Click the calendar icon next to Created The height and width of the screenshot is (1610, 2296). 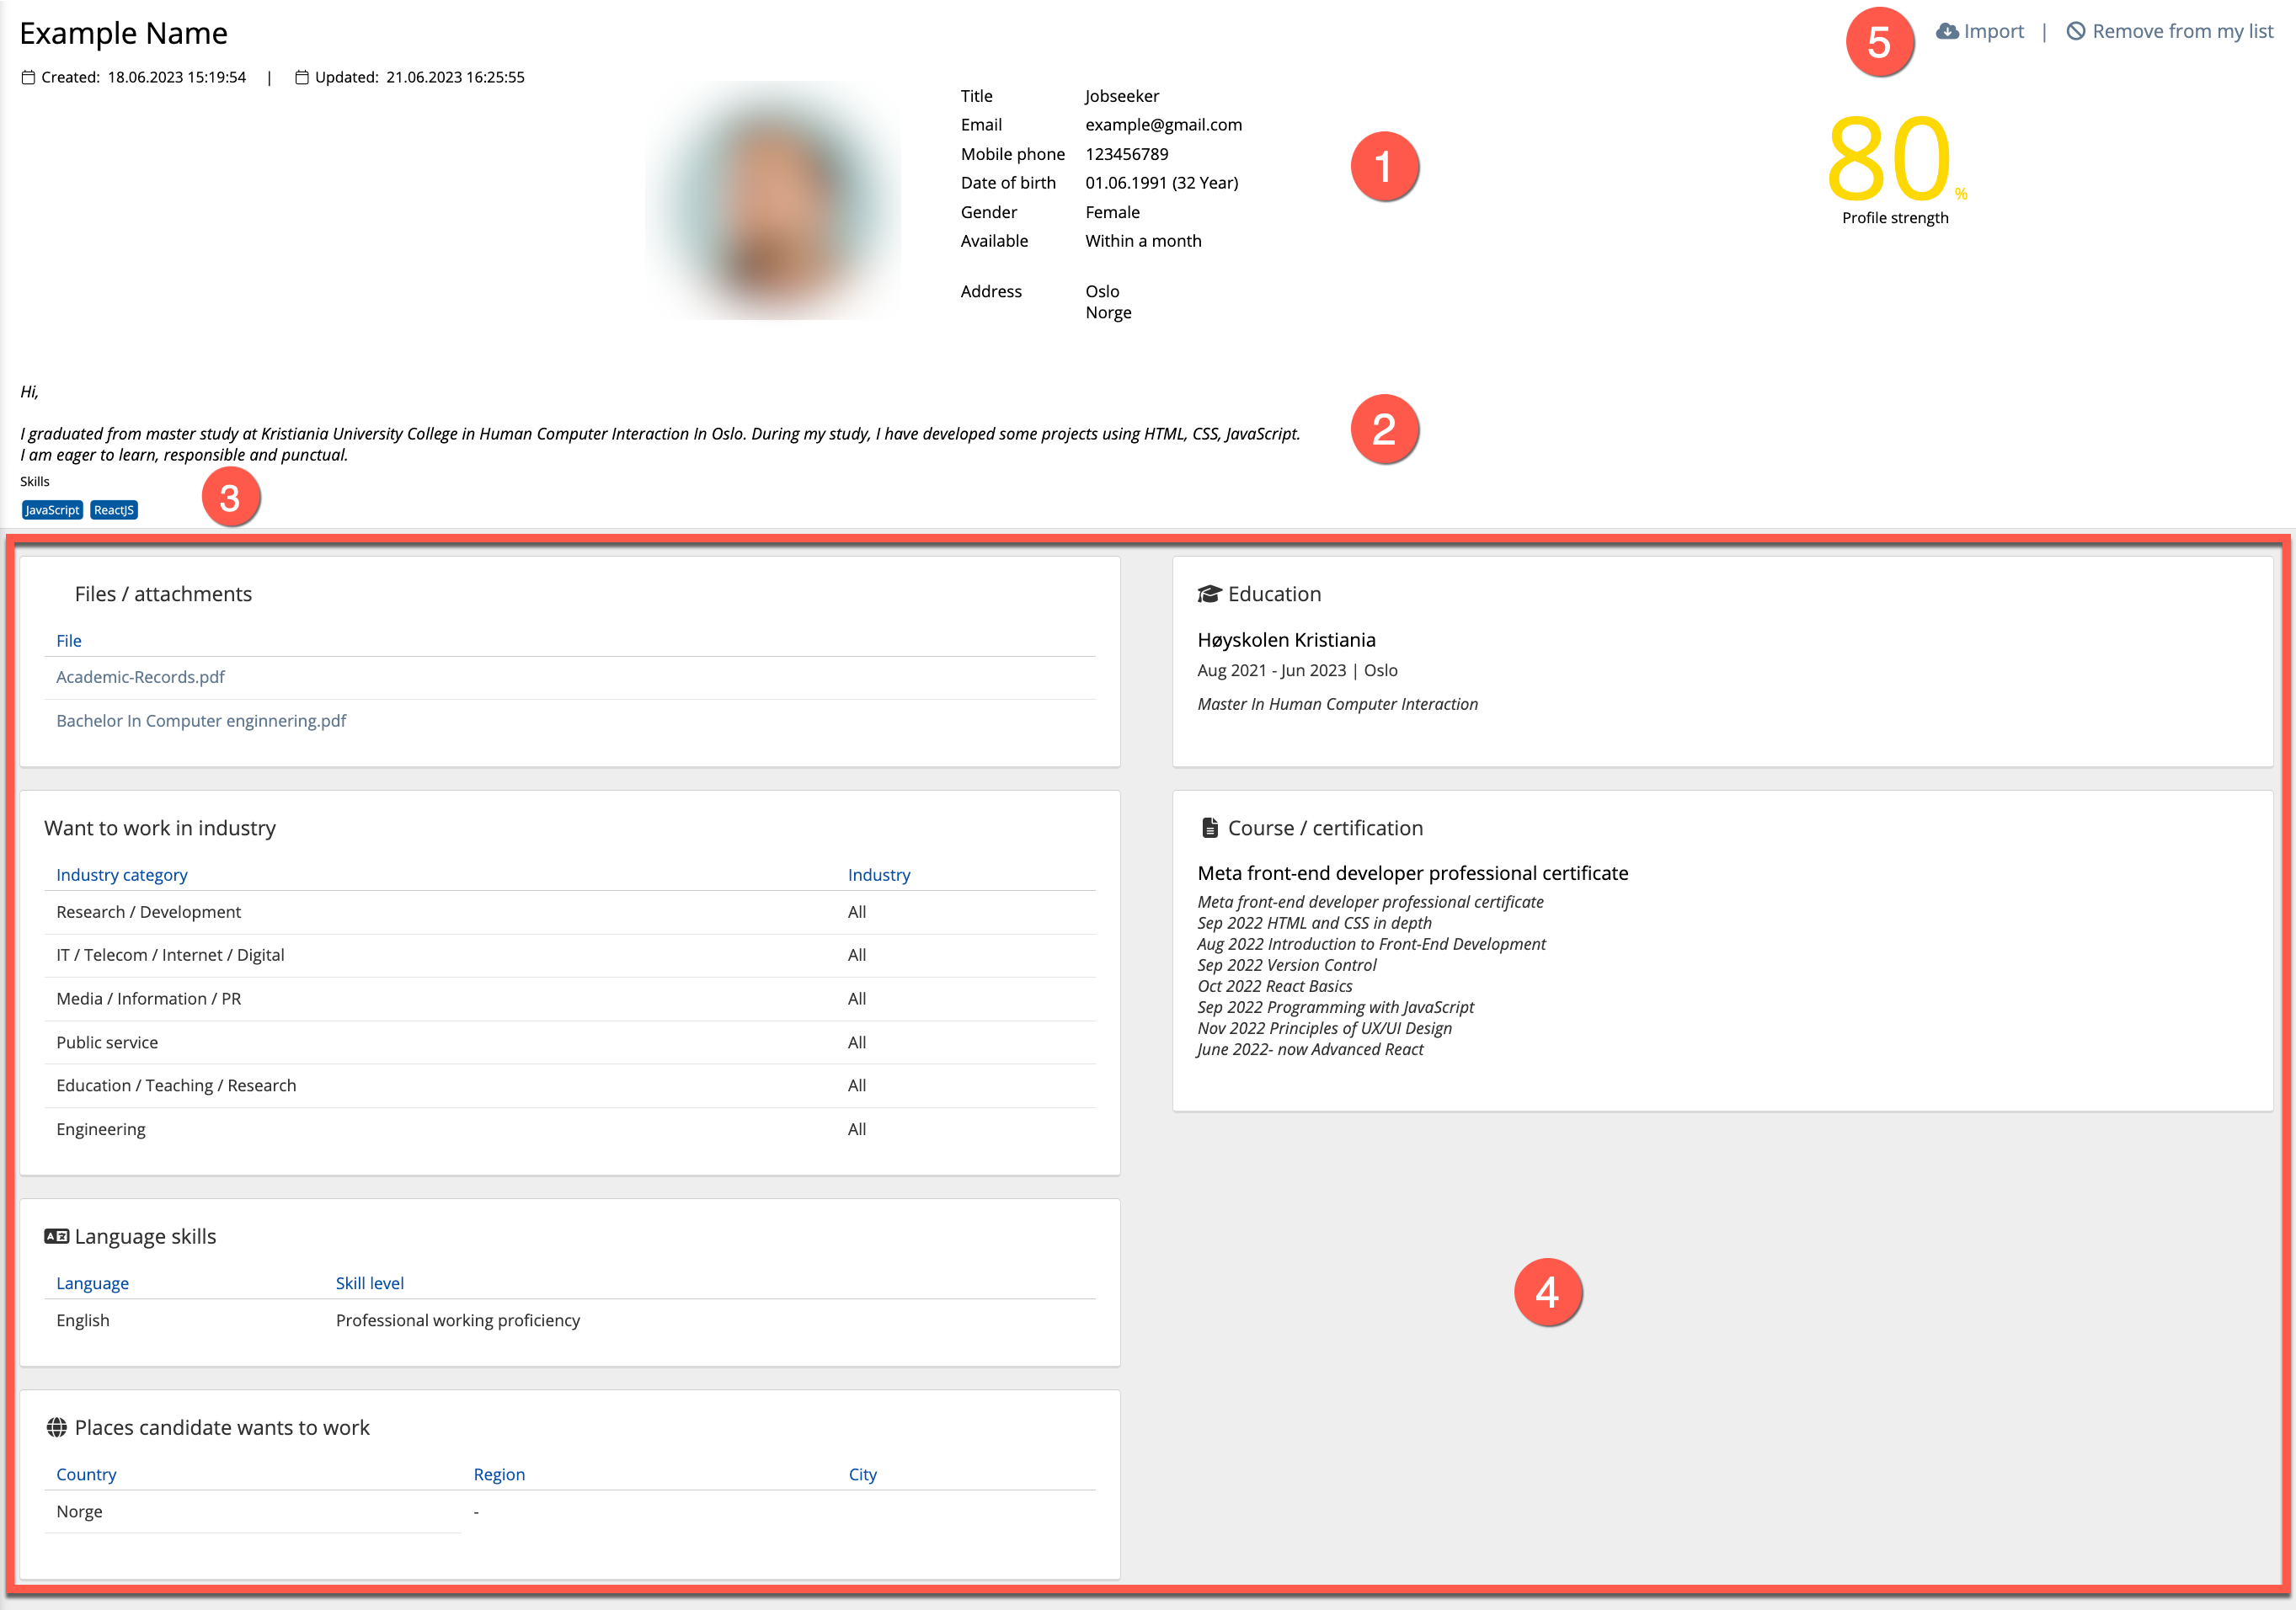[x=28, y=77]
